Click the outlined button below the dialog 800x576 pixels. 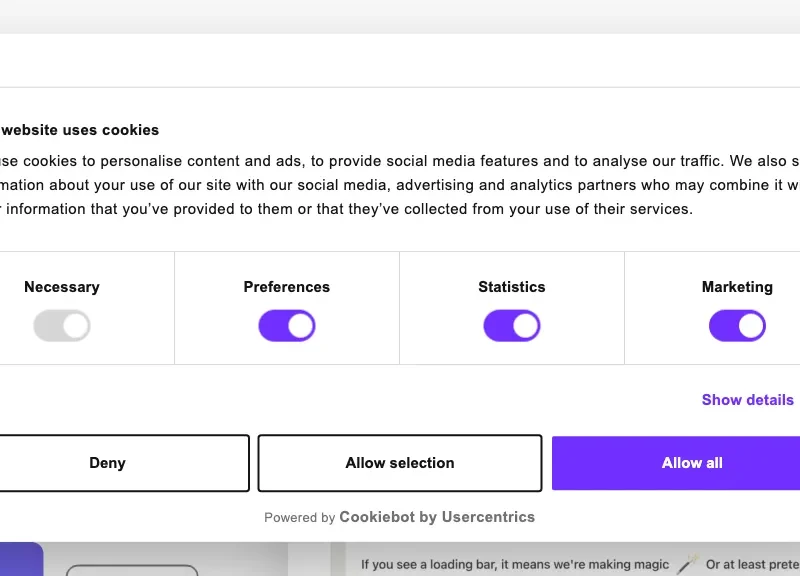[x=132, y=570]
